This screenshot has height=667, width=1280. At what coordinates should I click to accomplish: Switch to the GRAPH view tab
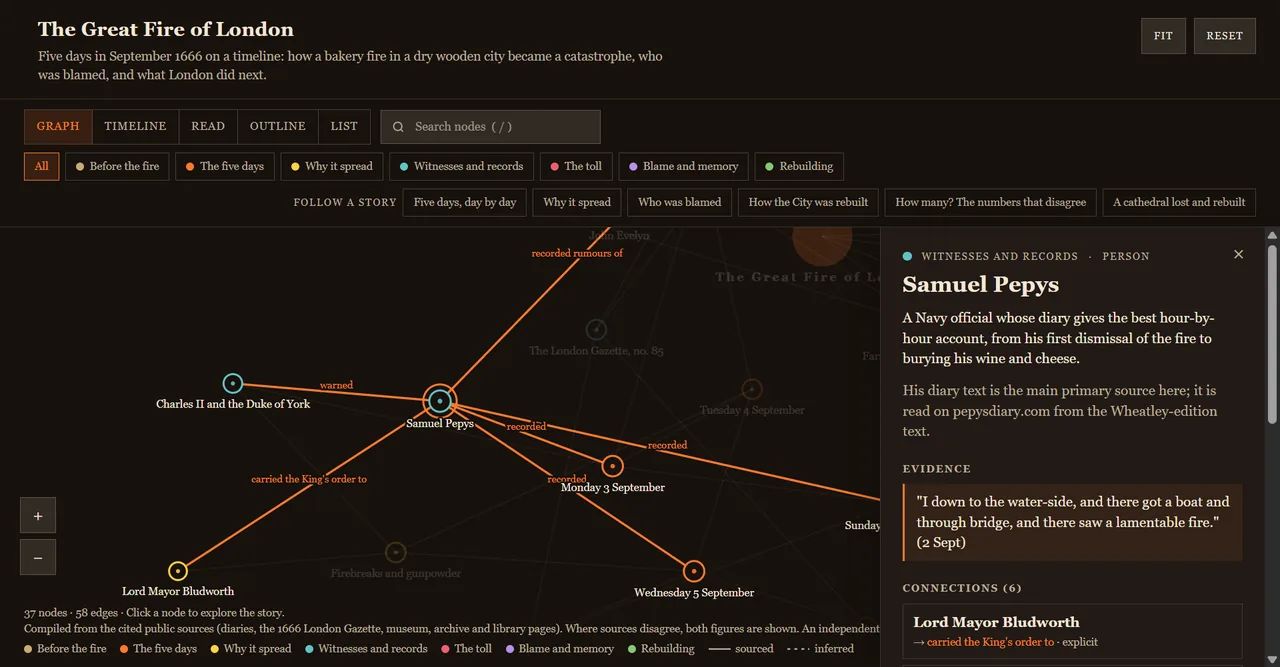[58, 126]
